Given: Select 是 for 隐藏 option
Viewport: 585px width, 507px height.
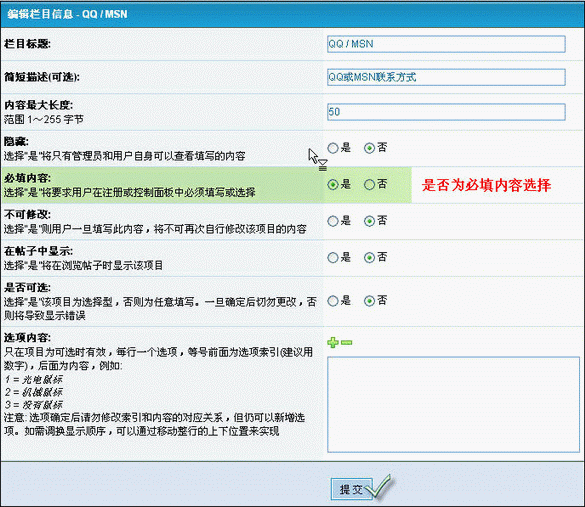Looking at the screenshot, I should point(332,148).
